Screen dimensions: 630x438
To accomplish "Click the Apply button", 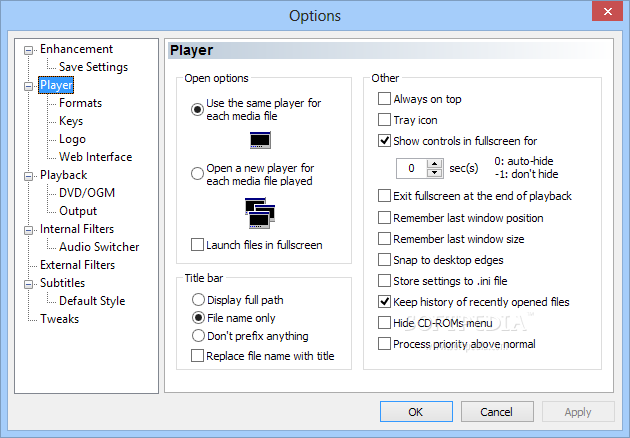I will pyautogui.click(x=578, y=411).
